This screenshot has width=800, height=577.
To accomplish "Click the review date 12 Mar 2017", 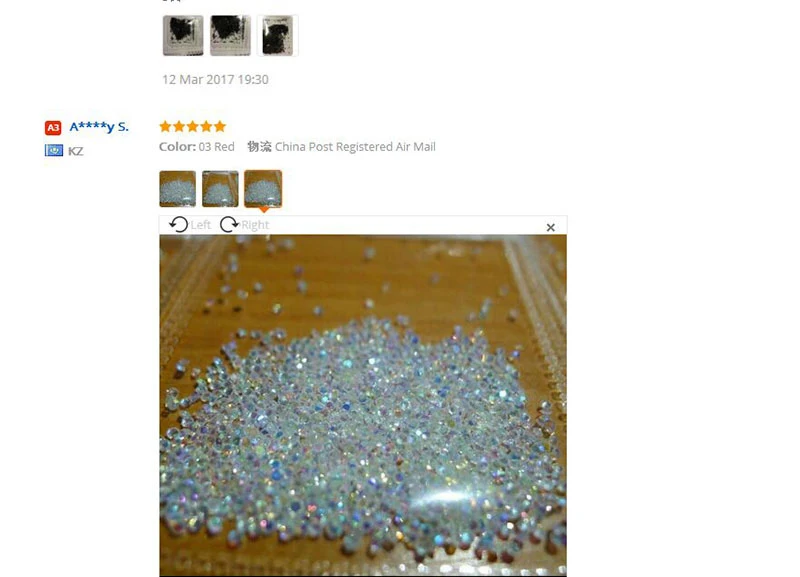I will pyautogui.click(x=215, y=80).
